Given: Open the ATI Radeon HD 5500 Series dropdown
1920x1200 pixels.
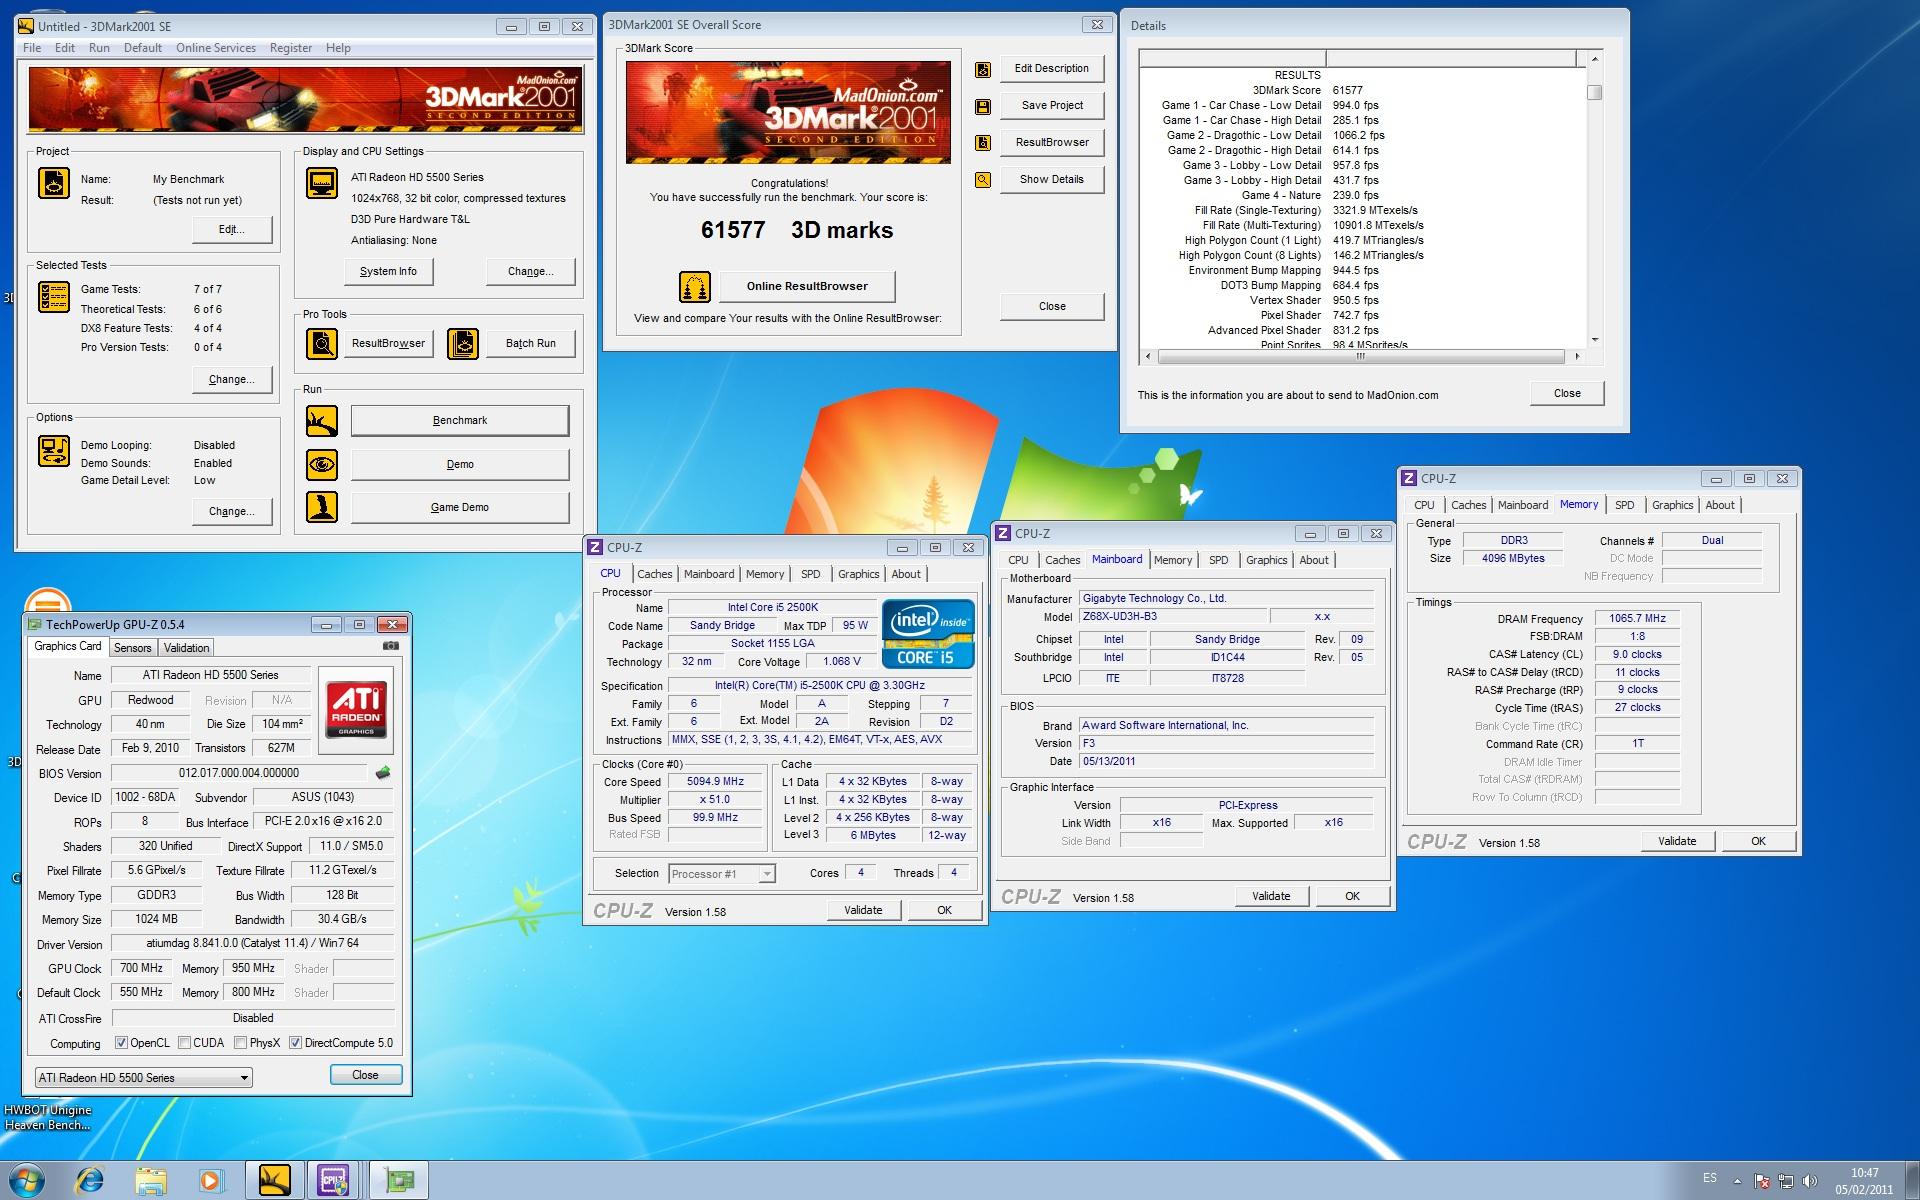Looking at the screenshot, I should (143, 1078).
